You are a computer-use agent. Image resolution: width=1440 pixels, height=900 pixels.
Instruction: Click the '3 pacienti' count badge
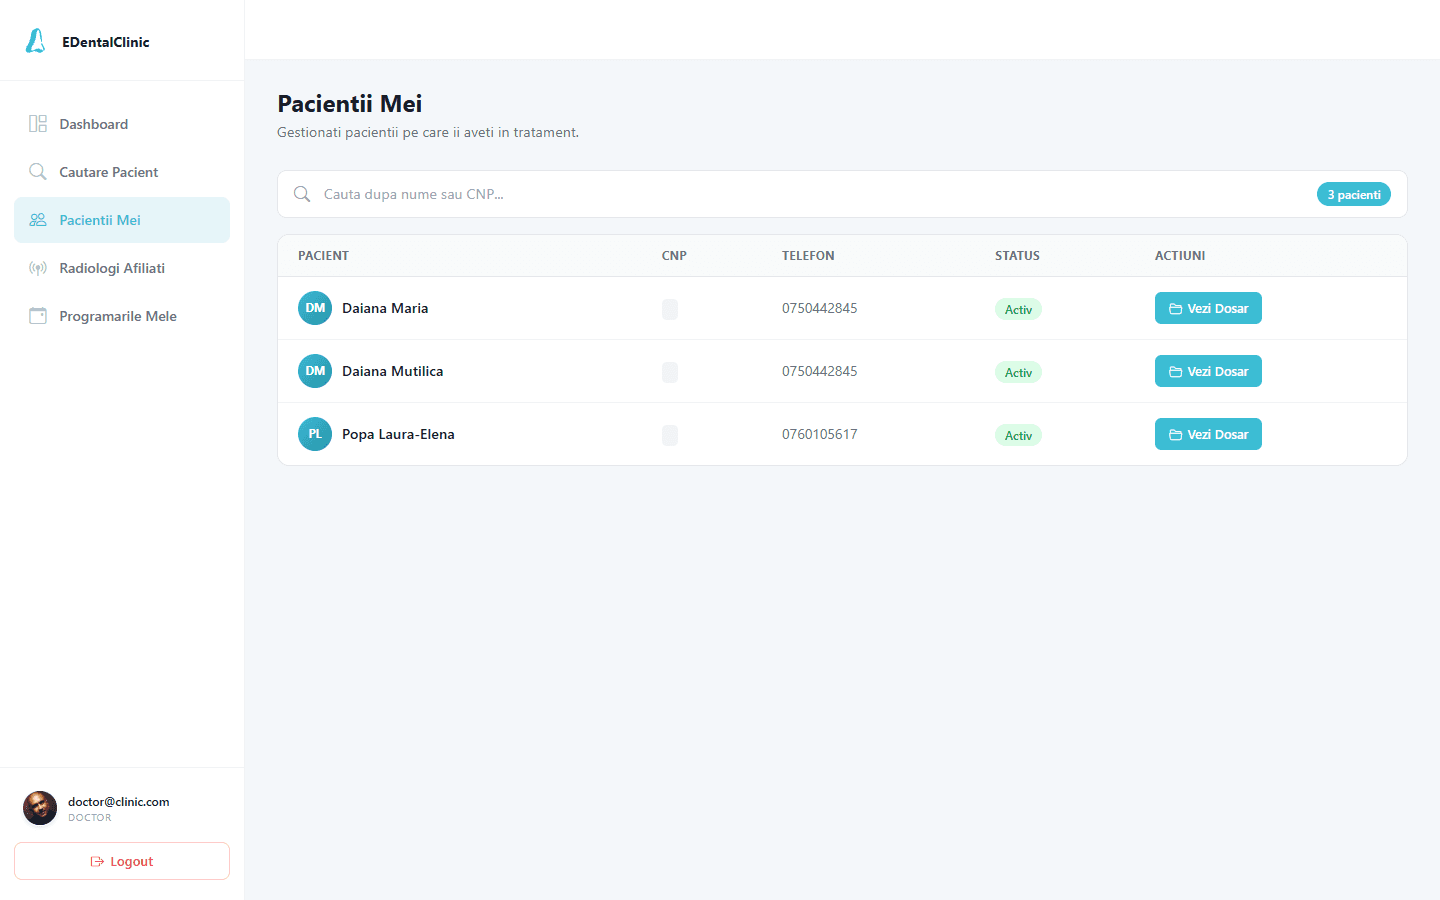pyautogui.click(x=1354, y=194)
